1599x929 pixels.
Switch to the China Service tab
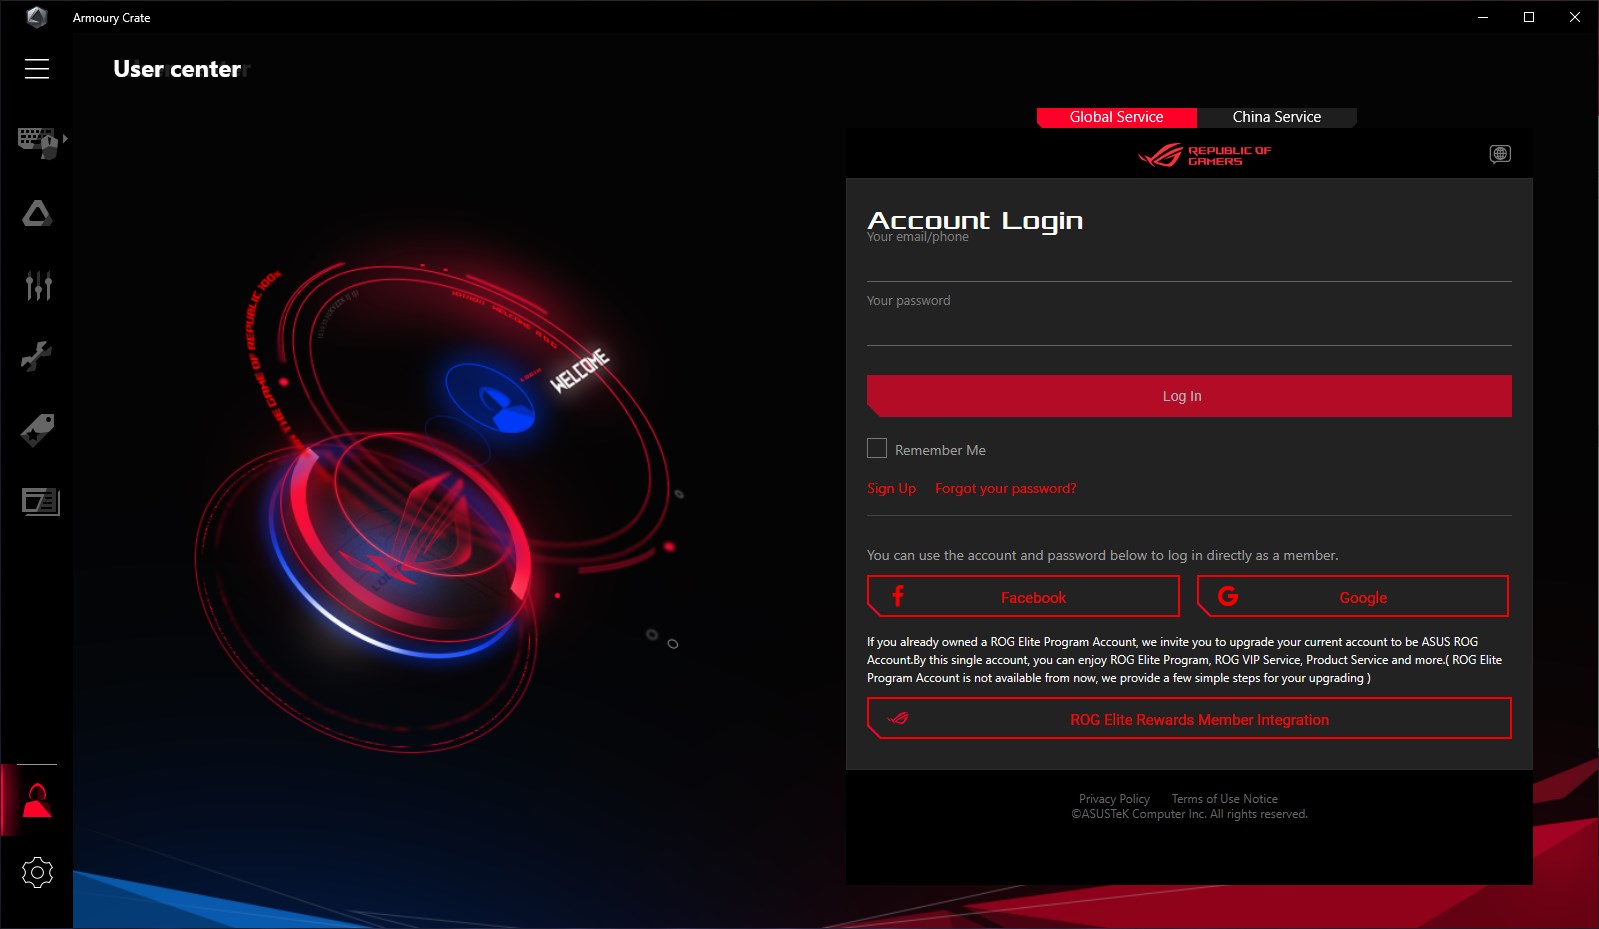[1277, 117]
